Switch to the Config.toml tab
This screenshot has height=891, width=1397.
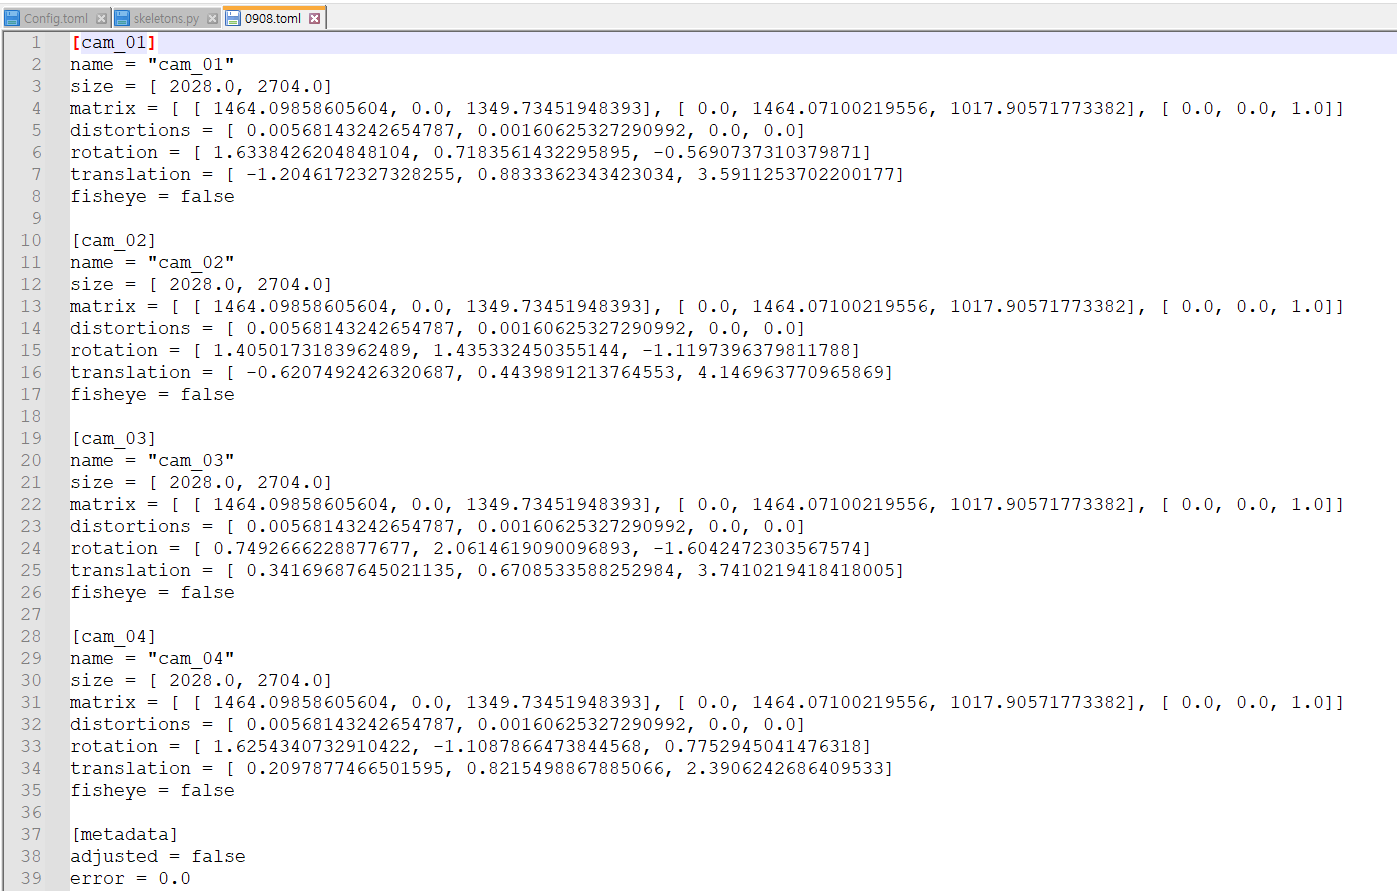[x=56, y=18]
